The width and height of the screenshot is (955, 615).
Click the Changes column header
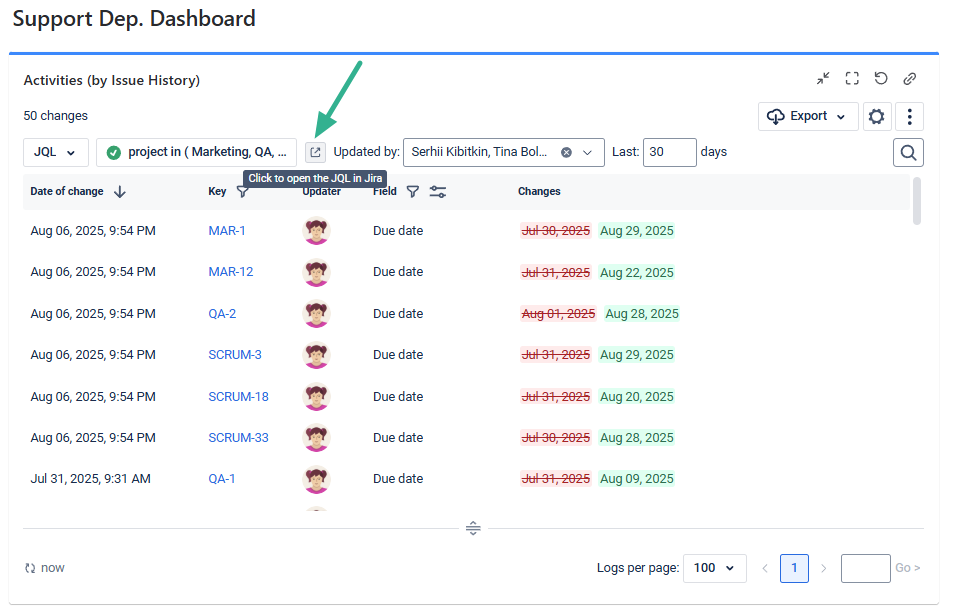(x=539, y=191)
